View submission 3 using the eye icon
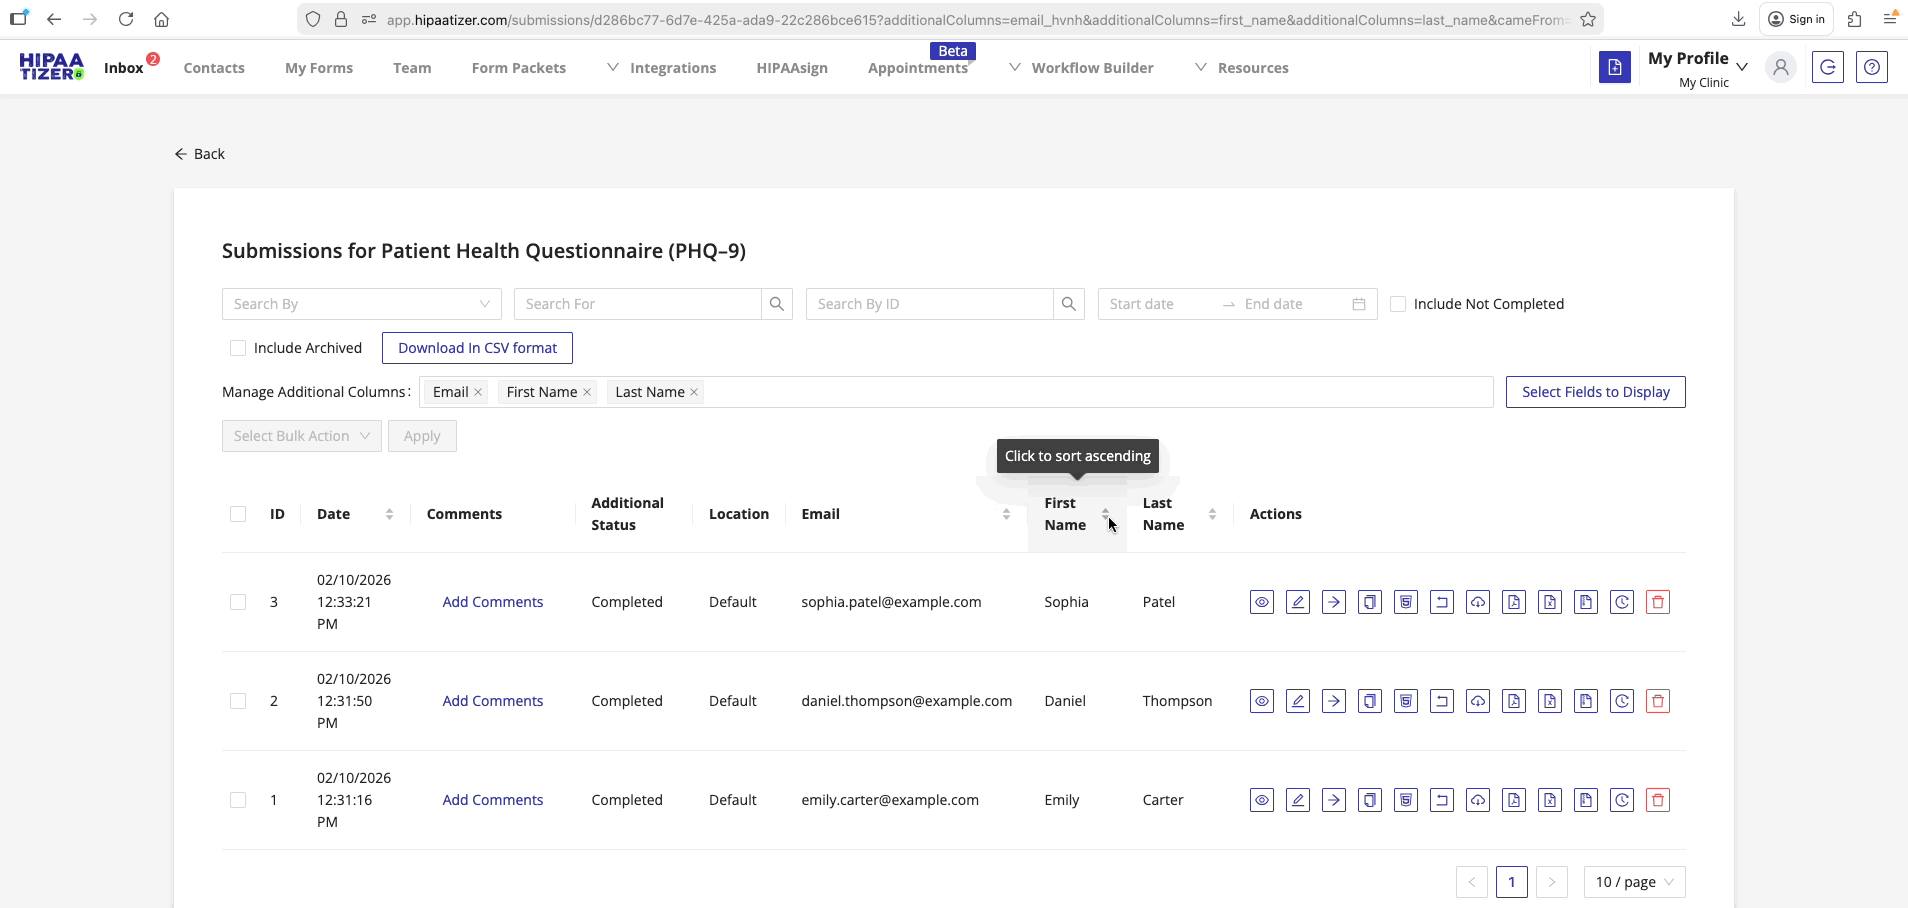1908x908 pixels. click(1262, 602)
